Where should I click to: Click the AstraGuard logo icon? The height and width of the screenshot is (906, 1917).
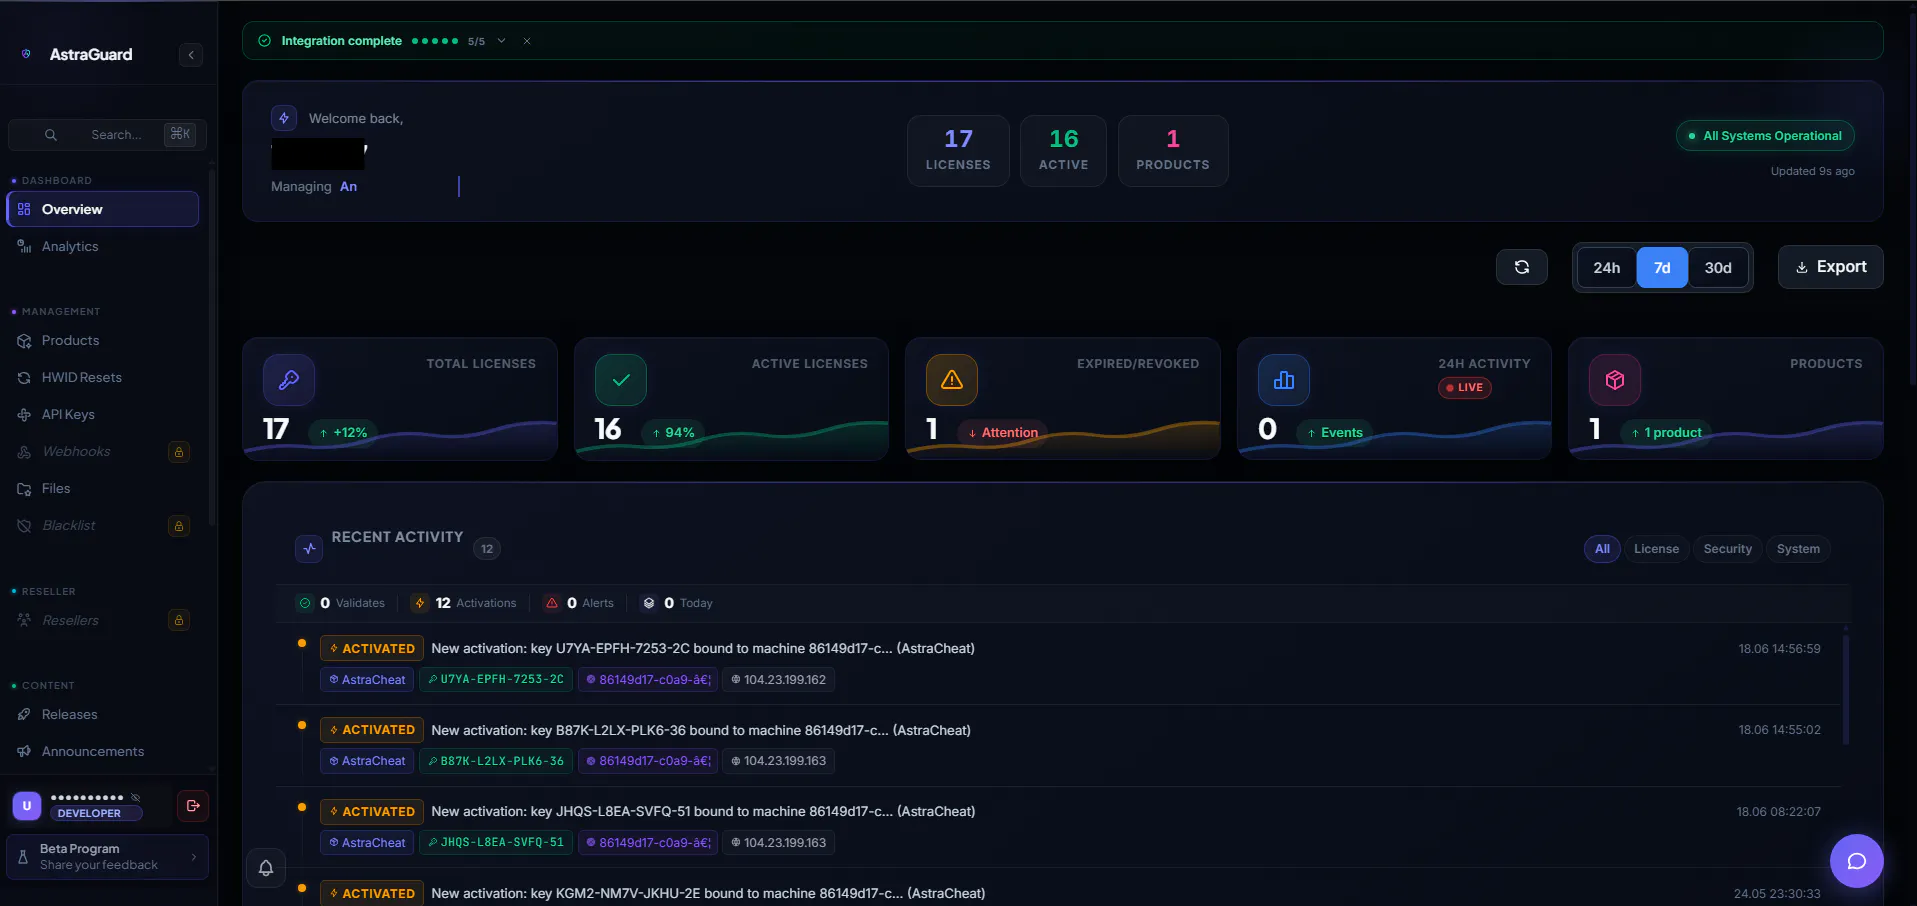(26, 54)
